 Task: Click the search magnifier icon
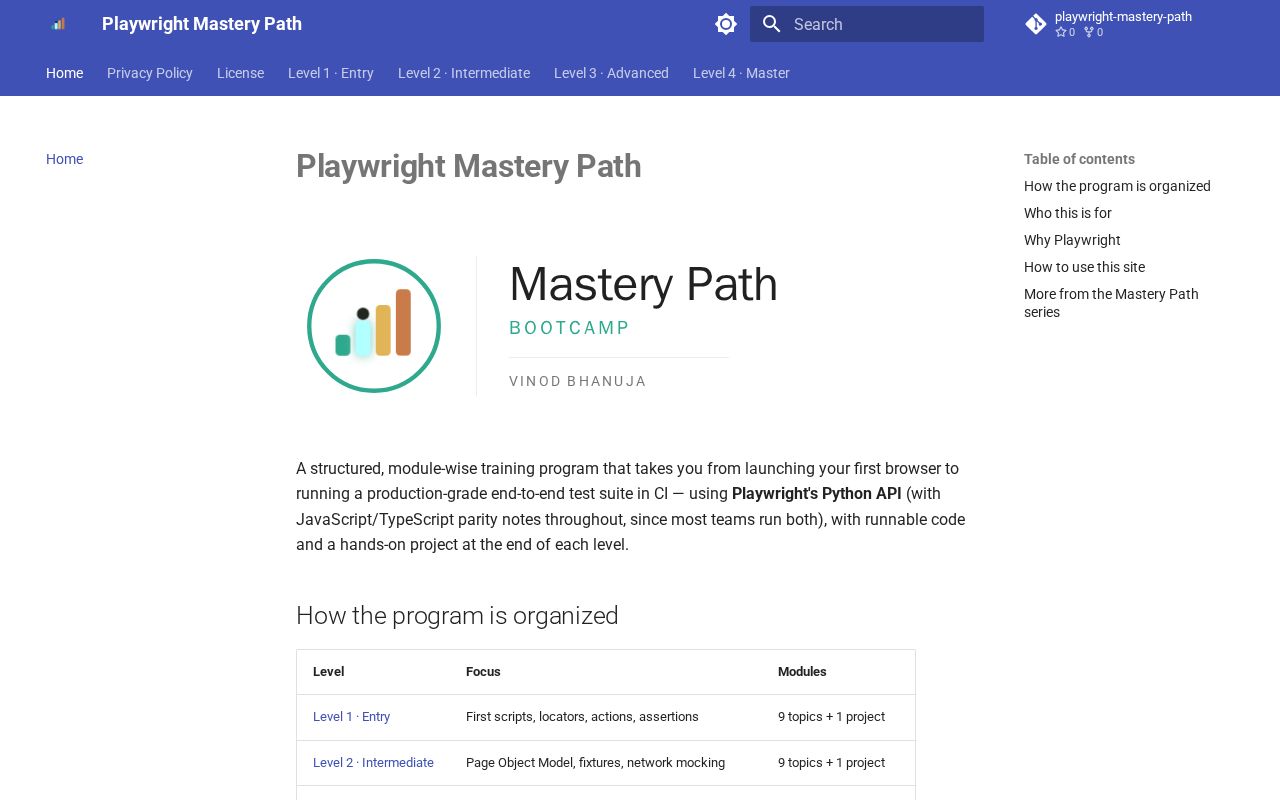tap(771, 24)
